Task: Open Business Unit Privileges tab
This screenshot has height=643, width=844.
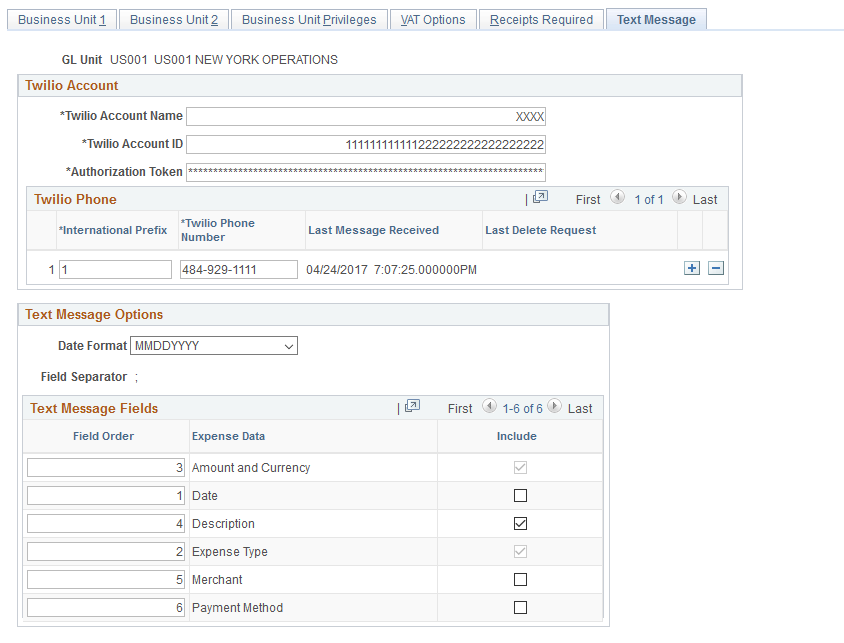Action: (309, 20)
